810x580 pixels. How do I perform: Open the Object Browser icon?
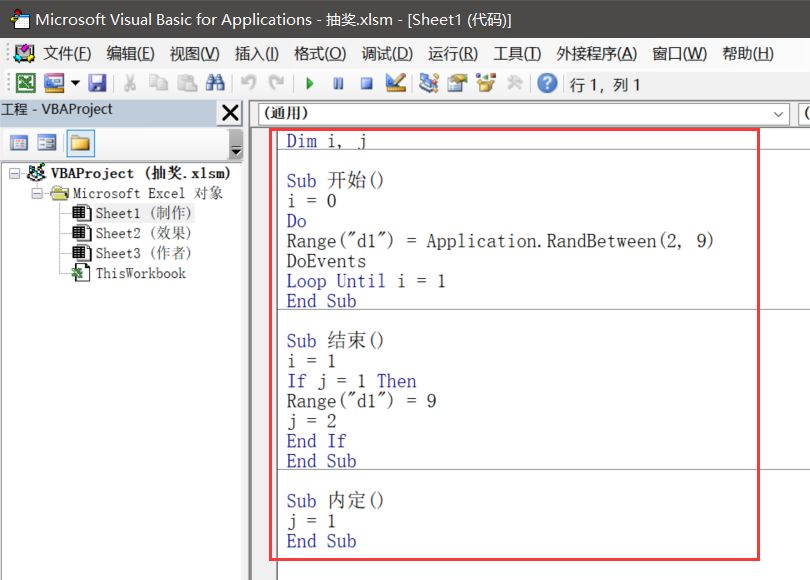click(486, 83)
